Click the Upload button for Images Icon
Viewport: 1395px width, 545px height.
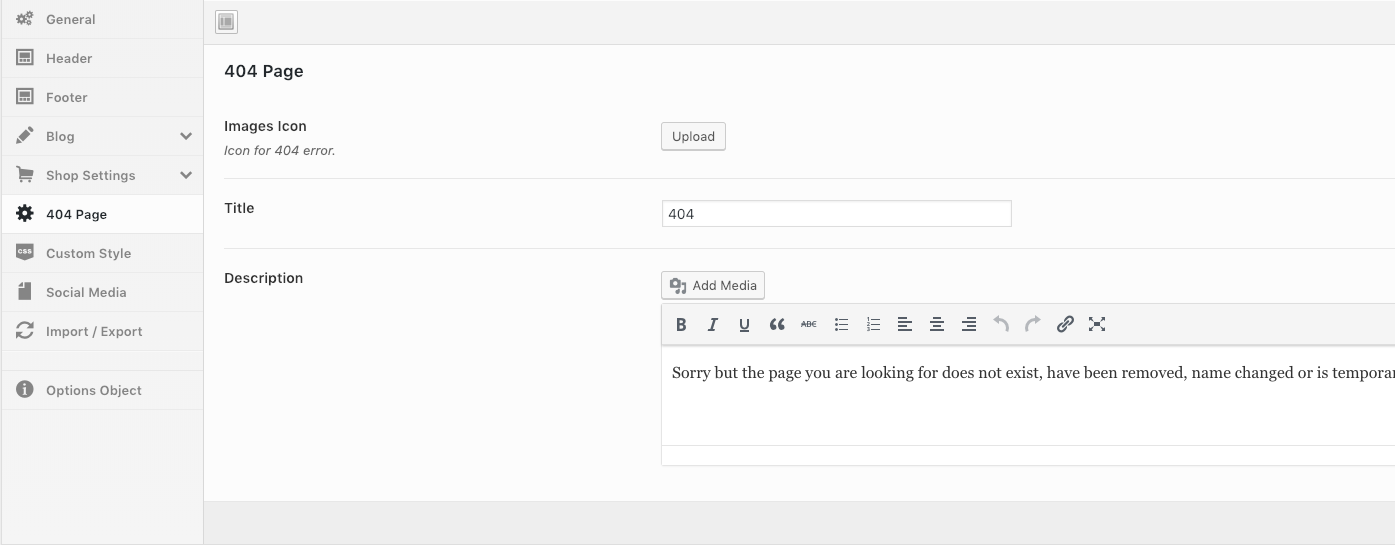coord(693,137)
